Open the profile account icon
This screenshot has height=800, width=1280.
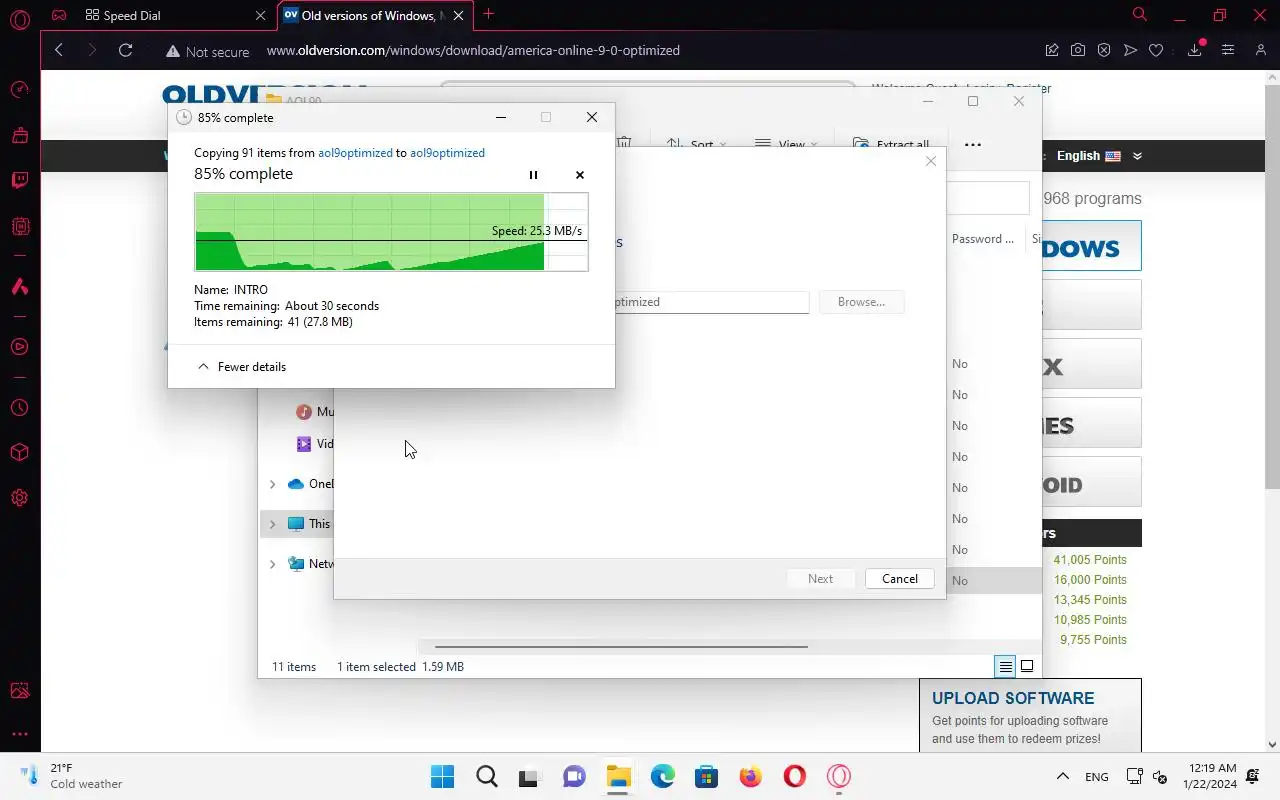[1261, 50]
